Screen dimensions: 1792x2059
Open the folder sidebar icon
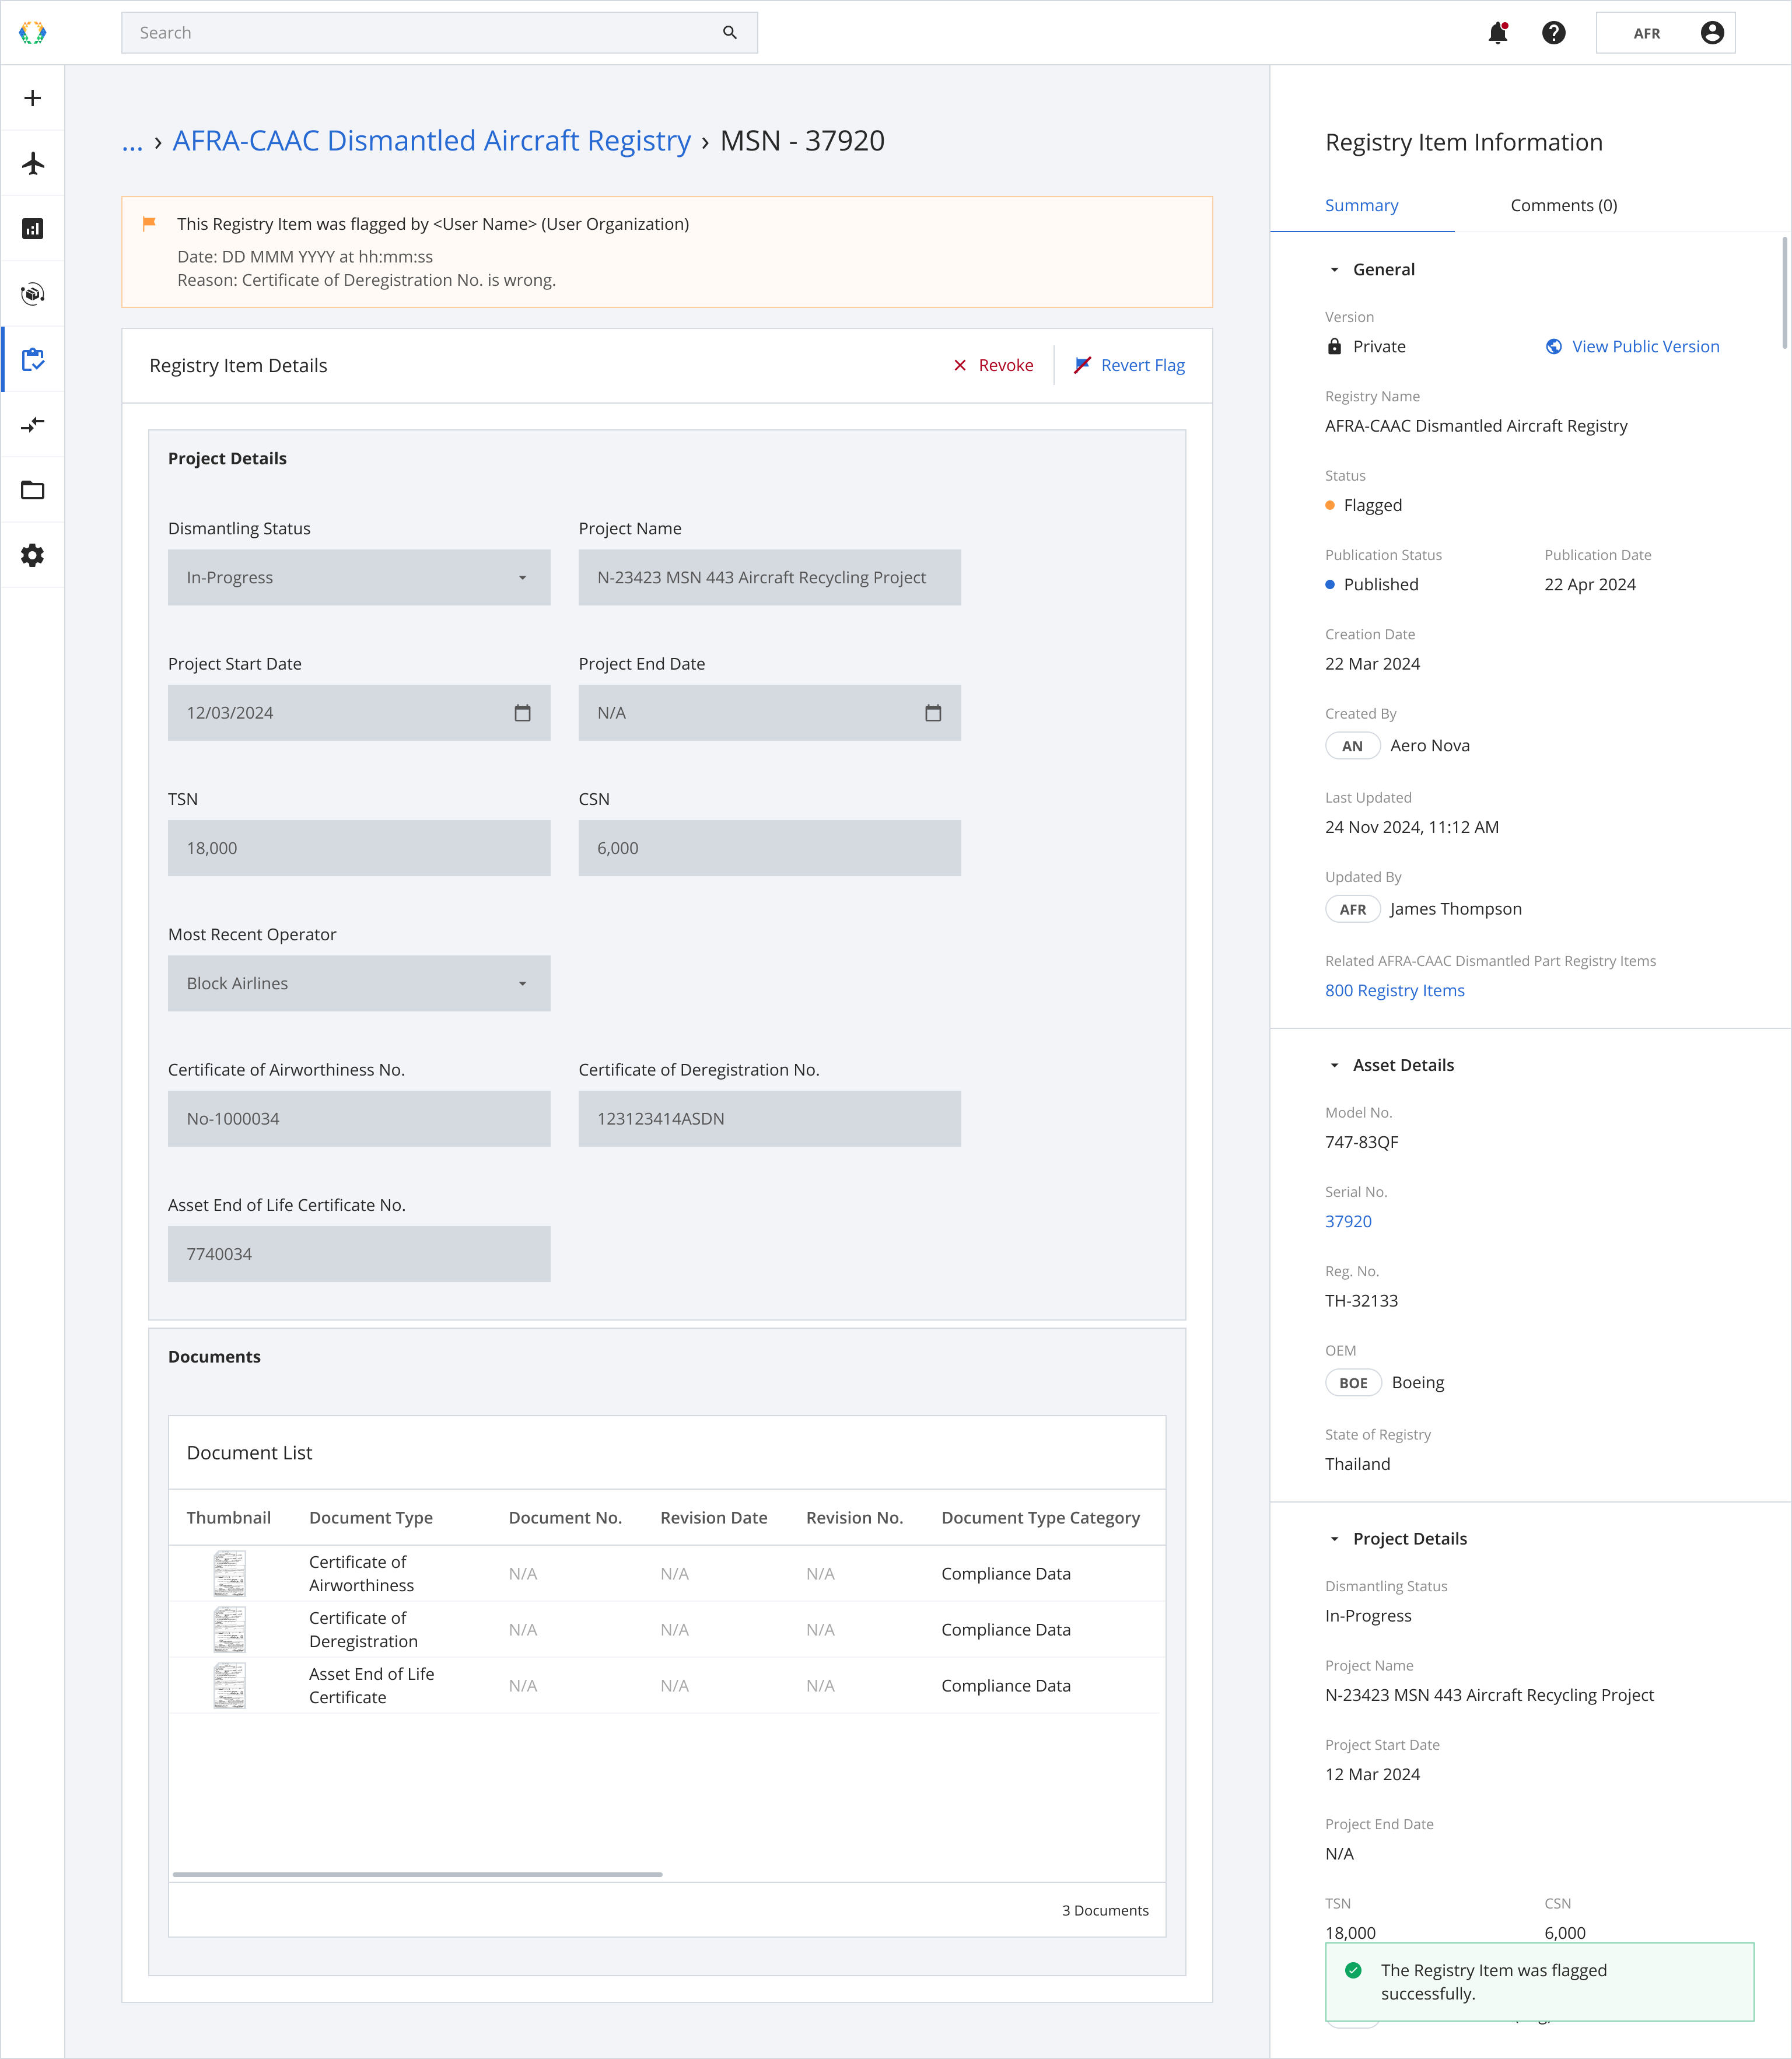[x=33, y=490]
